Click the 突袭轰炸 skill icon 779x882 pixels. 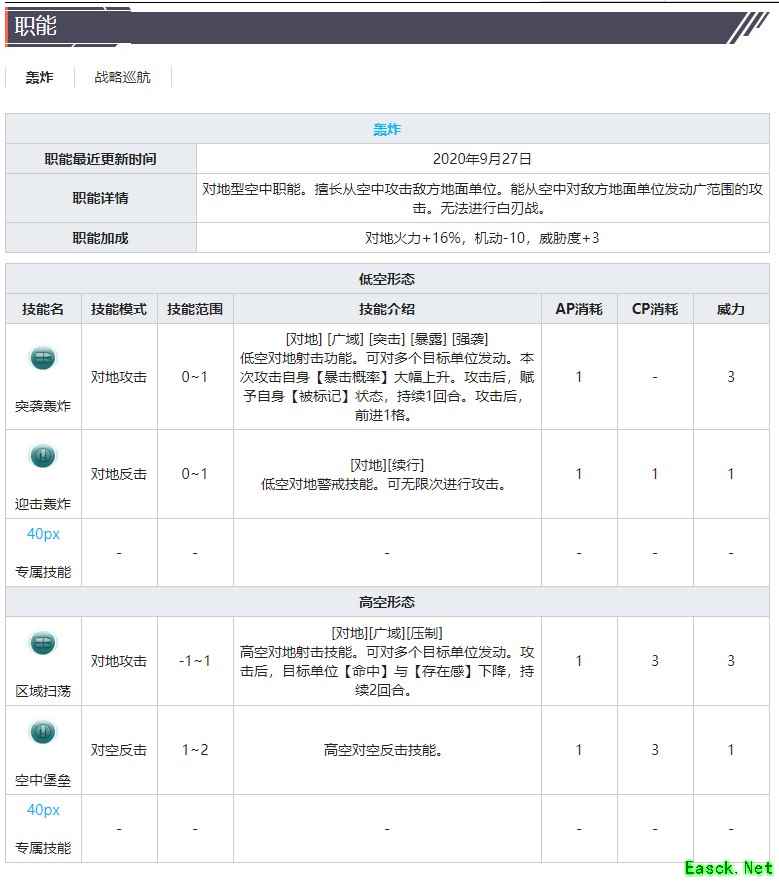[x=42, y=358]
